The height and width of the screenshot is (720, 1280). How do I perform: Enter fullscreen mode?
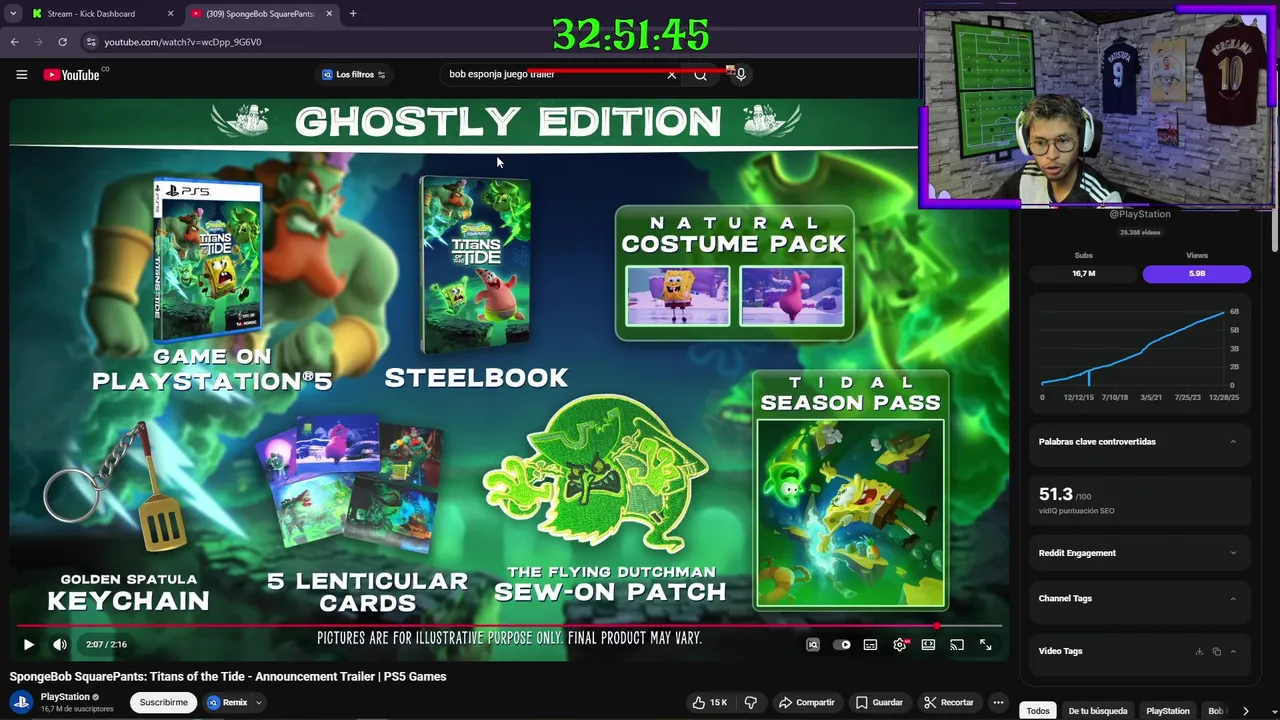(x=986, y=645)
